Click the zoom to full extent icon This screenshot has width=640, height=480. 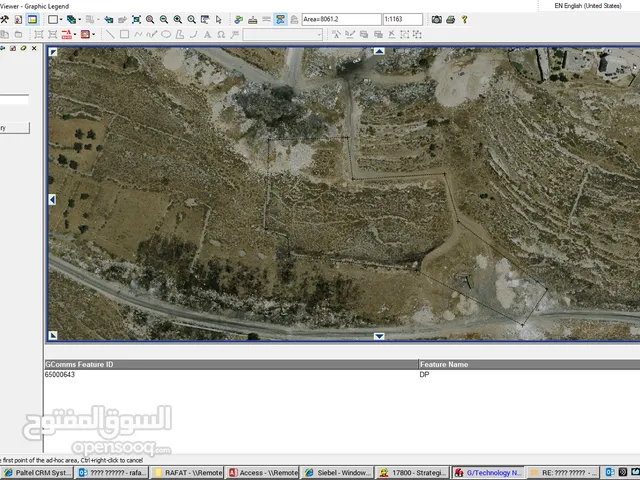click(x=136, y=19)
